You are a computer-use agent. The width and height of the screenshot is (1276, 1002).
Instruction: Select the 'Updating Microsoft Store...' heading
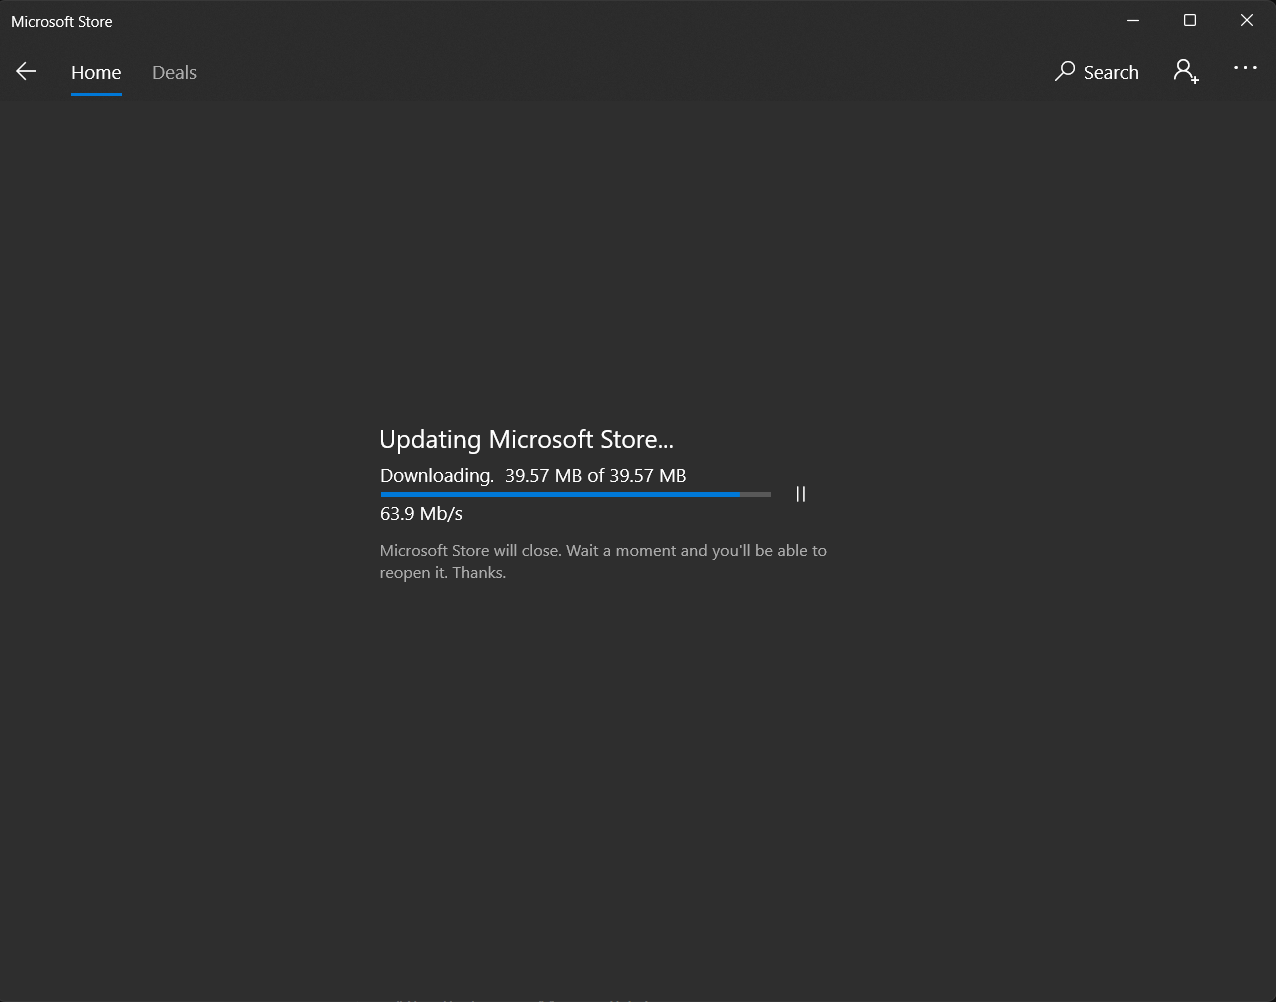tap(527, 439)
